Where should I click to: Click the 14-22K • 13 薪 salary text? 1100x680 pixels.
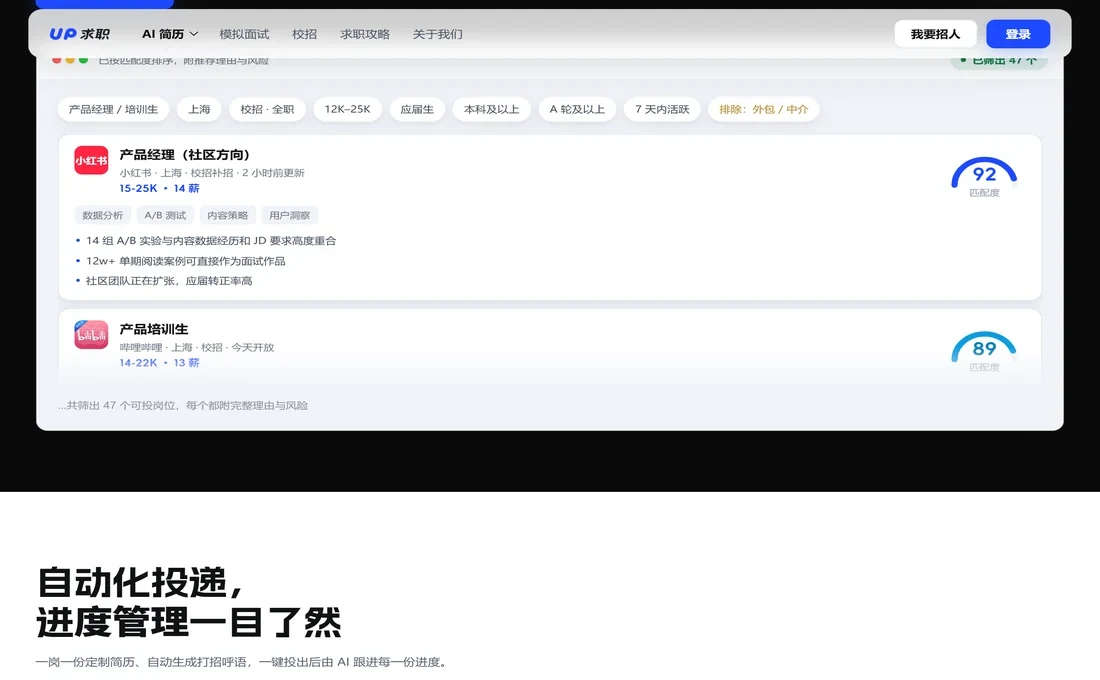click(x=159, y=363)
